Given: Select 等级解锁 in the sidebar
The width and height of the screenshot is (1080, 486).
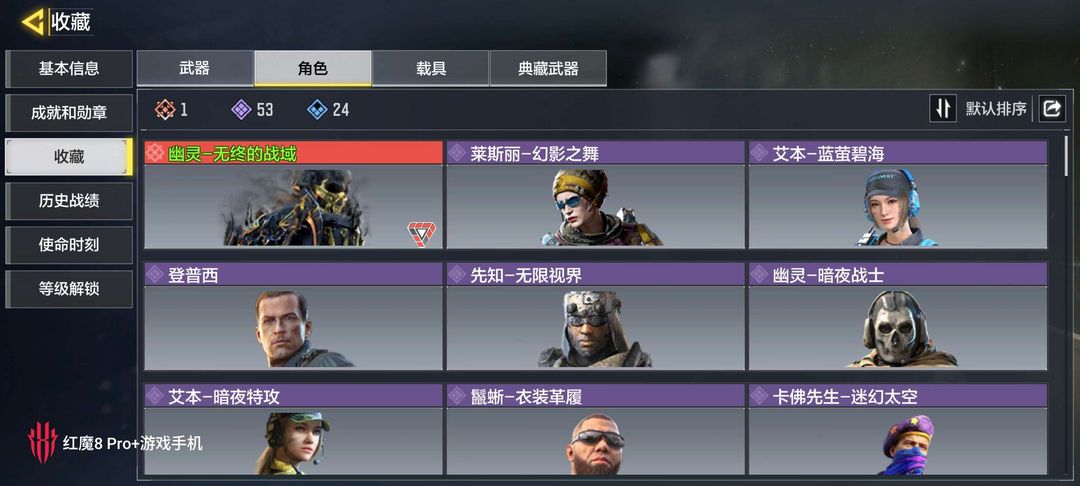Looking at the screenshot, I should tap(69, 289).
